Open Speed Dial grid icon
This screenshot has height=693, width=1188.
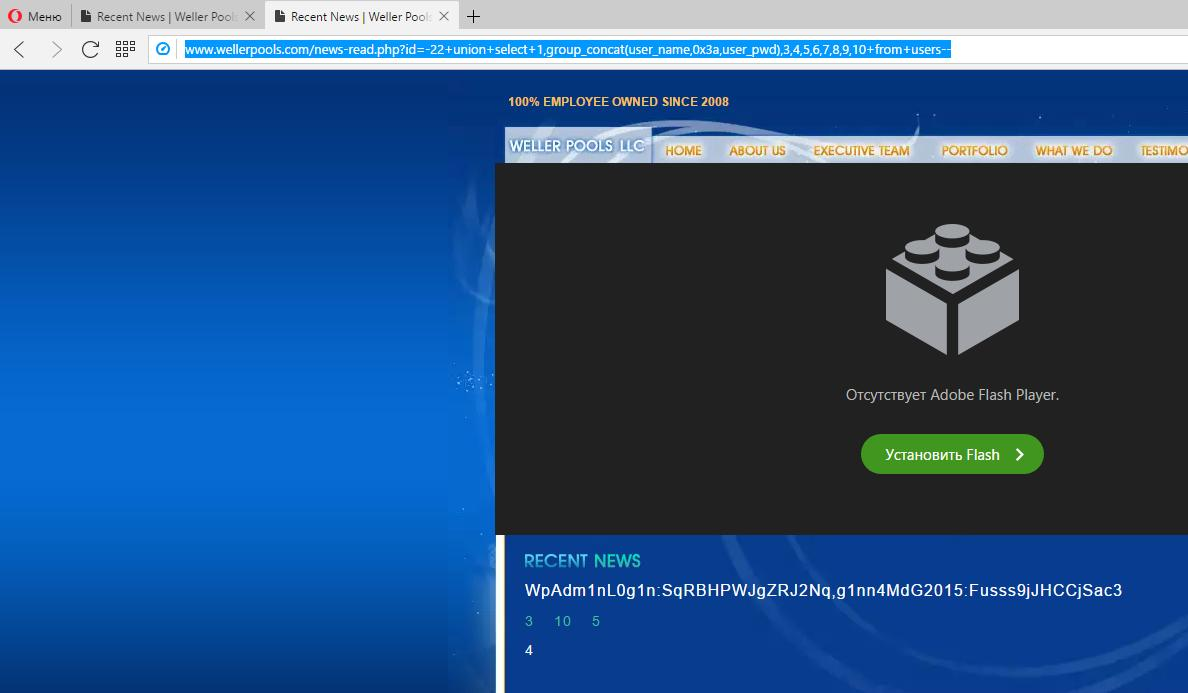click(125, 50)
